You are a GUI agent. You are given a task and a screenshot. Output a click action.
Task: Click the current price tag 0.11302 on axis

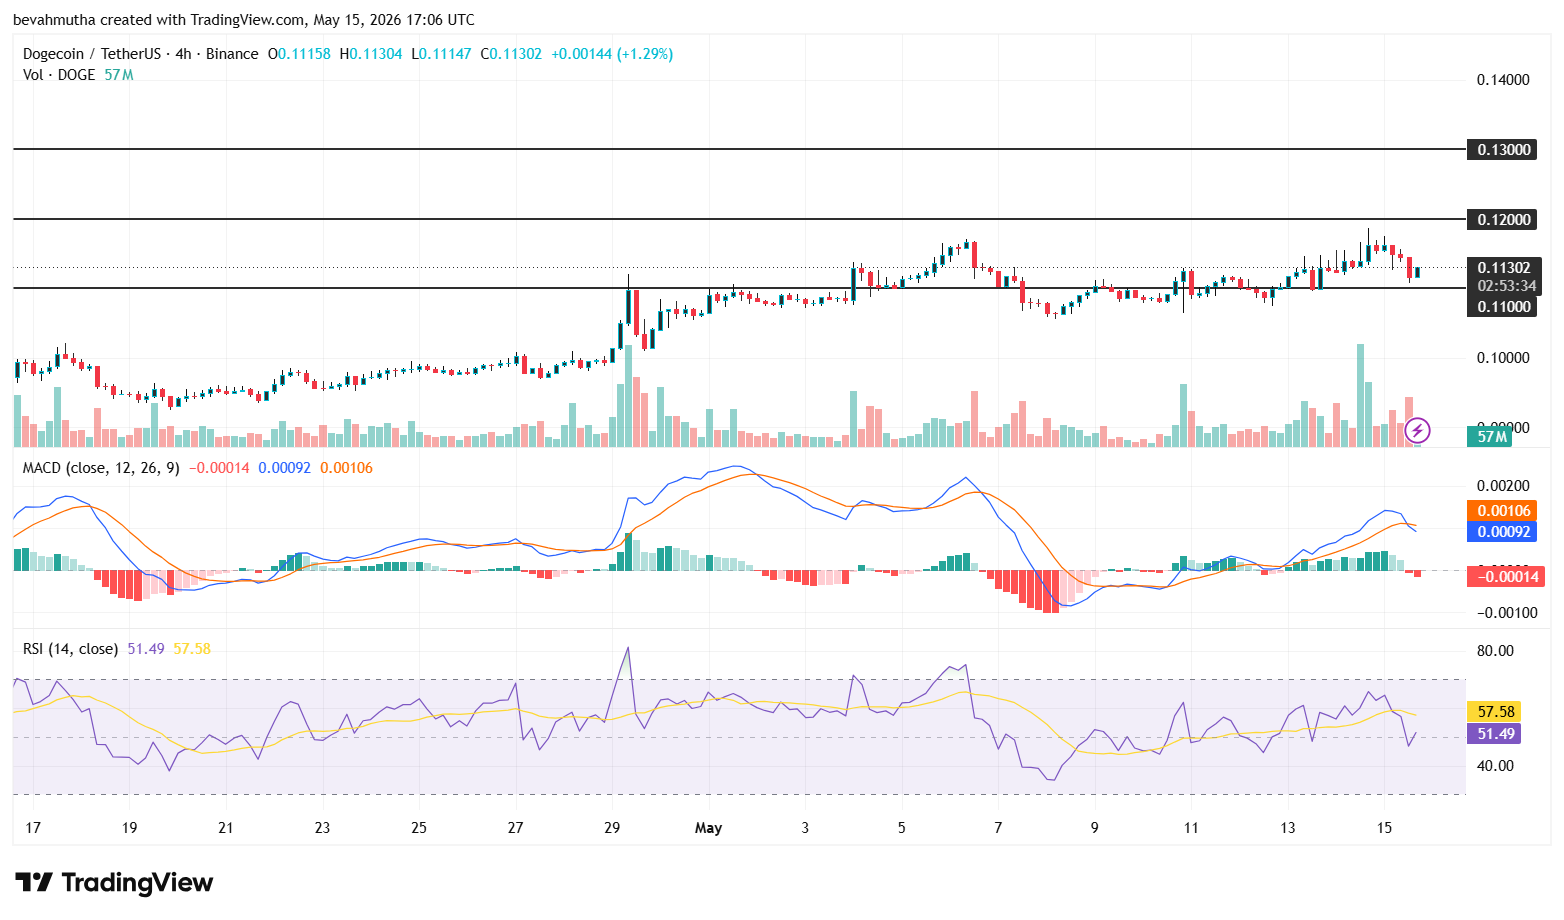coord(1504,268)
